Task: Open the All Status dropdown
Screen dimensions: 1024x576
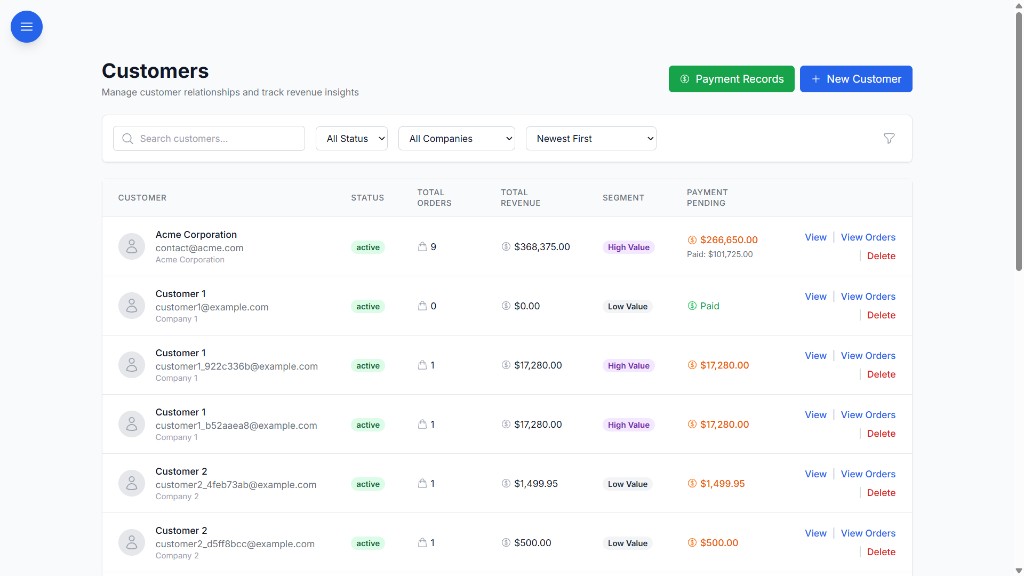Action: click(x=352, y=138)
